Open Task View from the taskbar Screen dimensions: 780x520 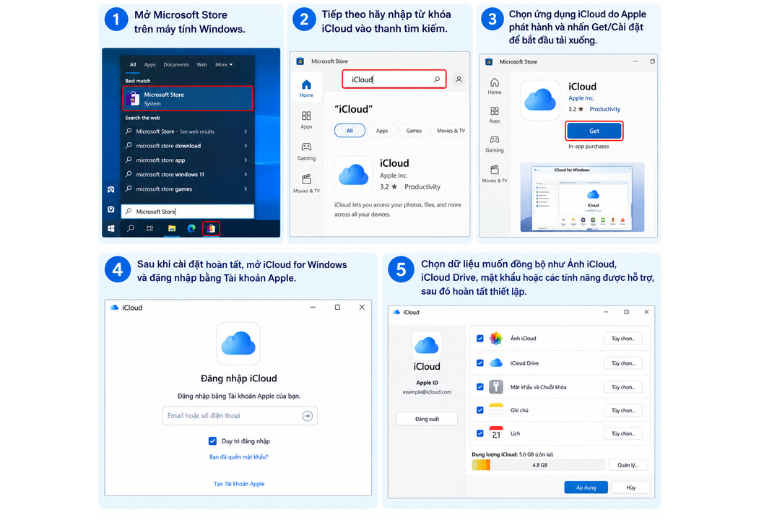150,228
